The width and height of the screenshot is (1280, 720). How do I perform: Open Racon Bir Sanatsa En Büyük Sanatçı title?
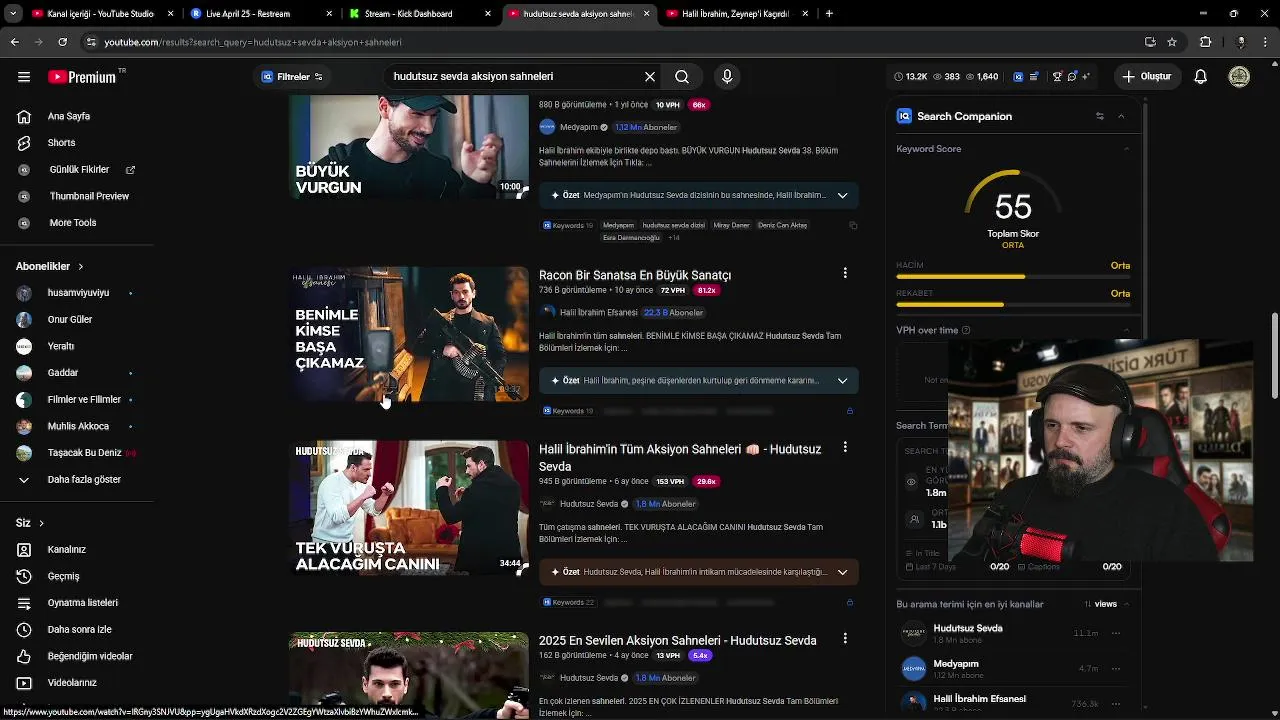pos(635,275)
